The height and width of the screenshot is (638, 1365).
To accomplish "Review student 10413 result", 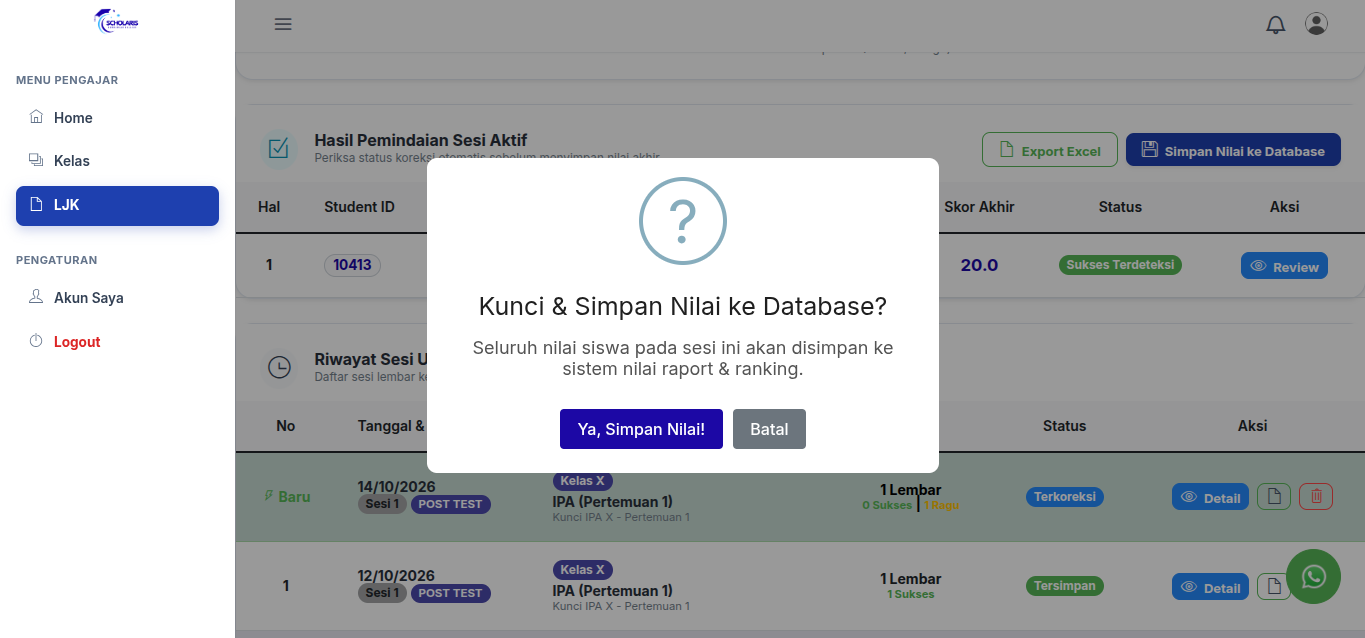I will pos(1284,266).
